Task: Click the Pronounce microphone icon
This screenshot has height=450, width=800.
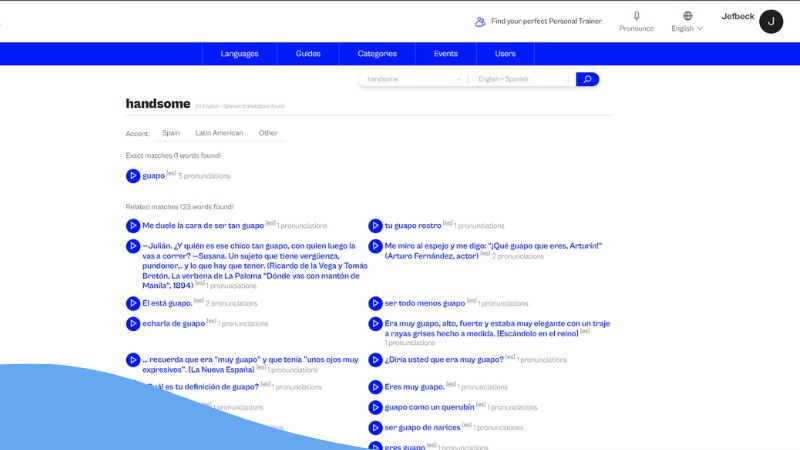Action: [x=636, y=16]
